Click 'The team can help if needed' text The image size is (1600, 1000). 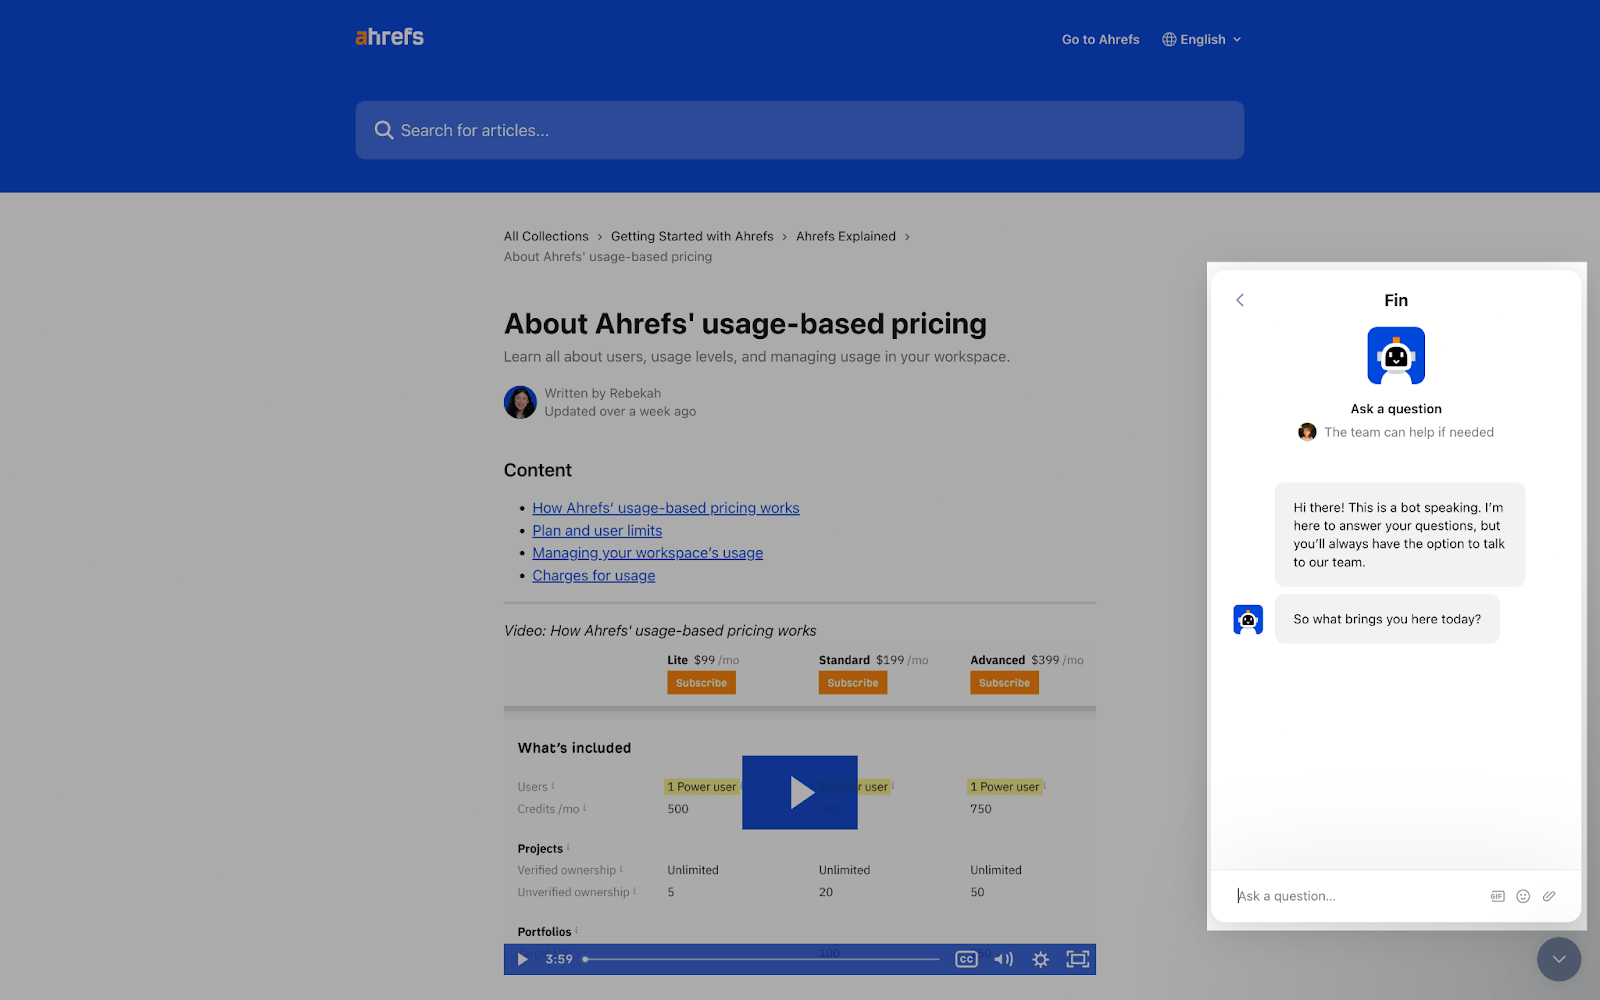tap(1409, 432)
